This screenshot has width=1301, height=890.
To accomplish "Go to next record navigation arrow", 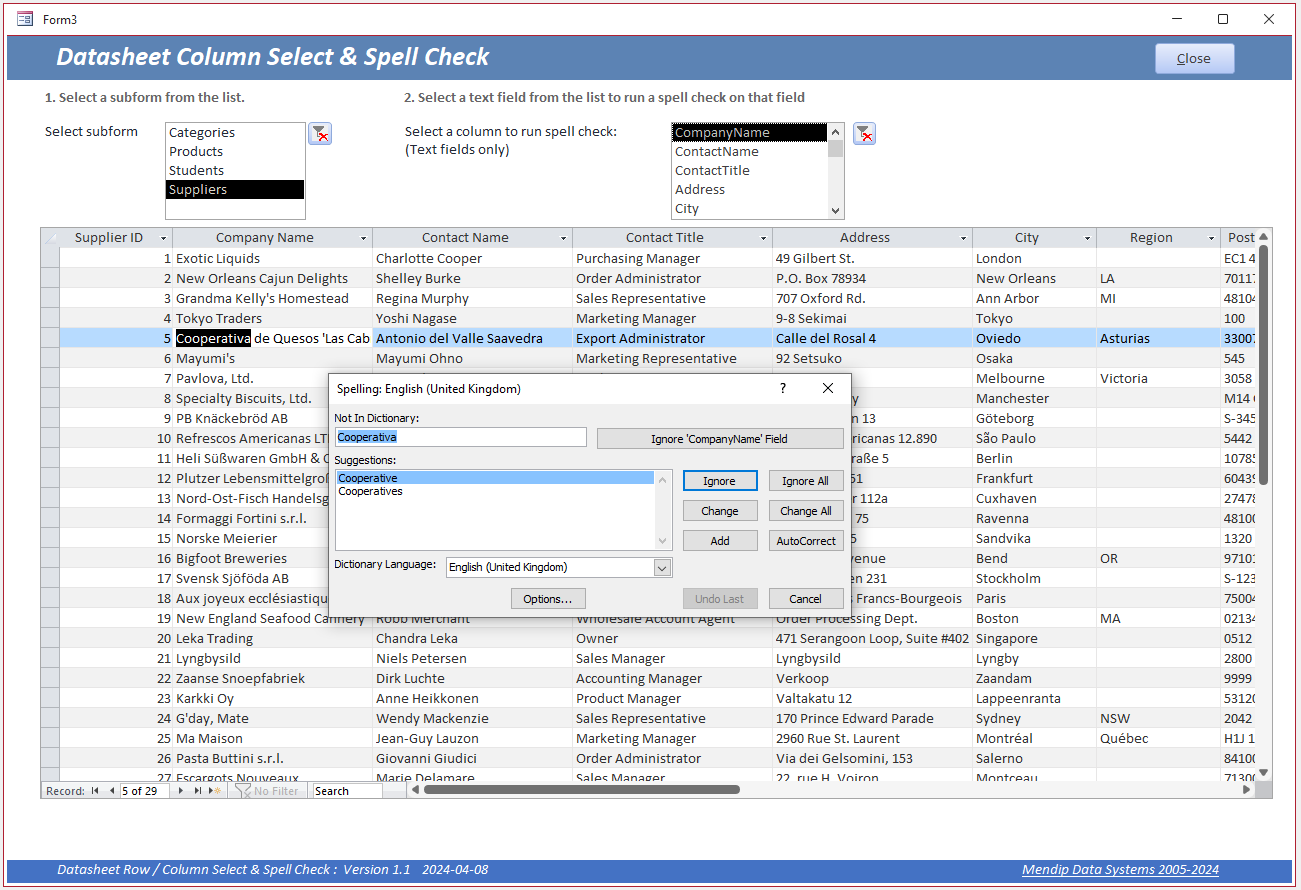I will tap(181, 791).
